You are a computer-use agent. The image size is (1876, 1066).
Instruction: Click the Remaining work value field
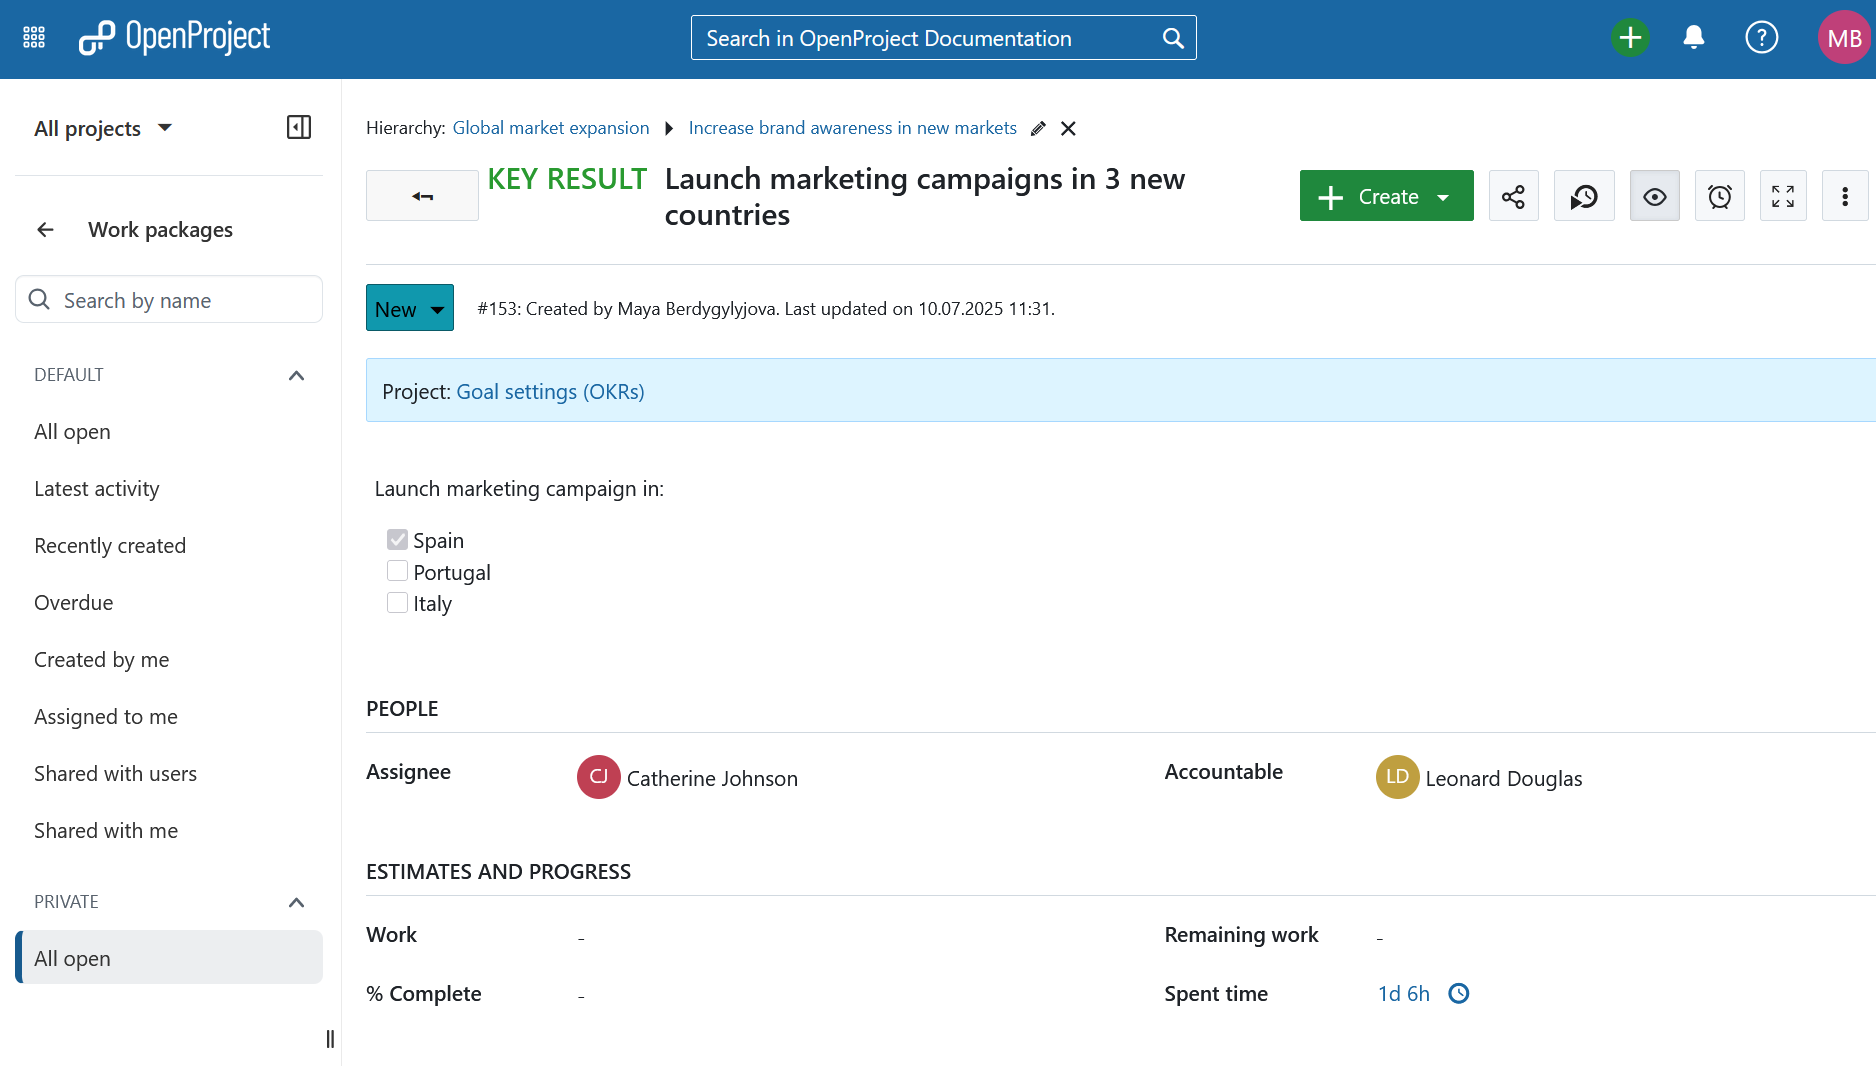[x=1380, y=937]
